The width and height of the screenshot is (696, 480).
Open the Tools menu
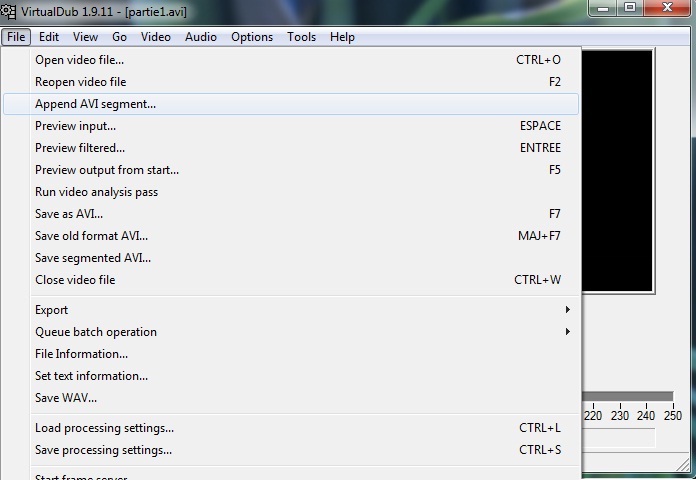(x=301, y=37)
